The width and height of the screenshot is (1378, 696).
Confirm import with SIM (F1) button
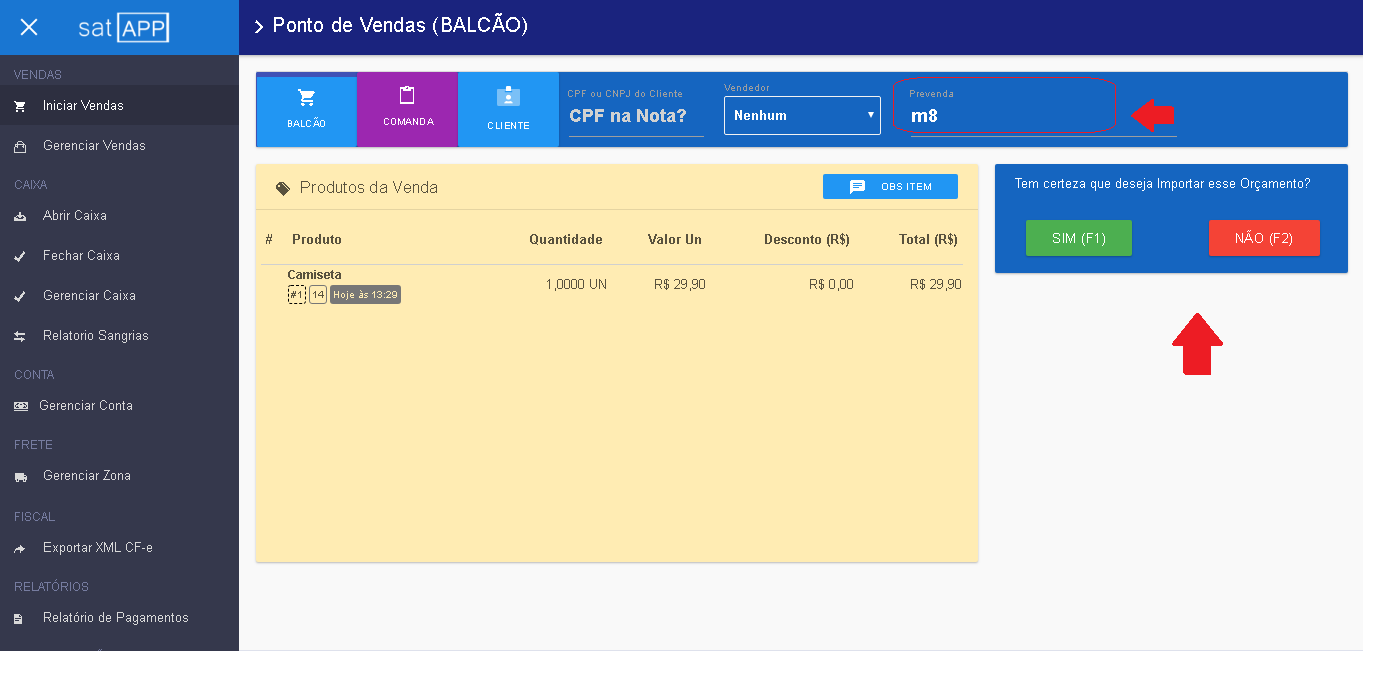[x=1078, y=238]
